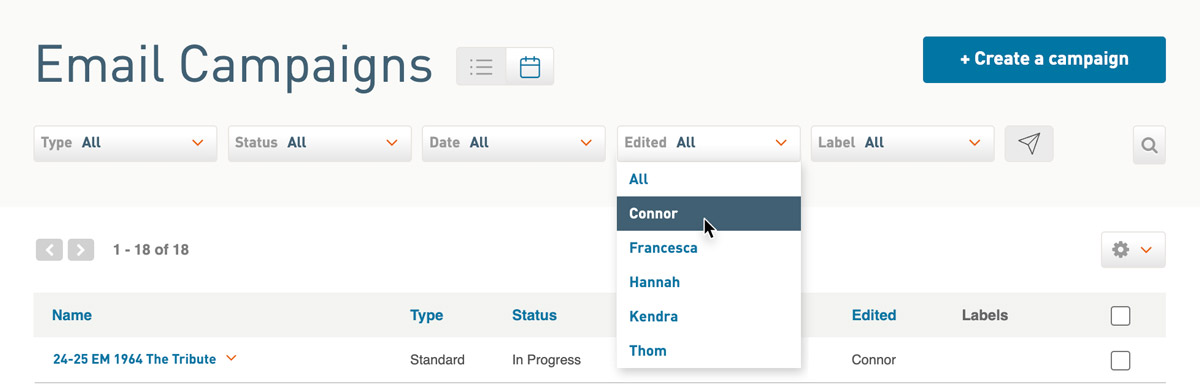1200x391 pixels.
Task: Click the Email Campaigns page heading
Action: 234,65
